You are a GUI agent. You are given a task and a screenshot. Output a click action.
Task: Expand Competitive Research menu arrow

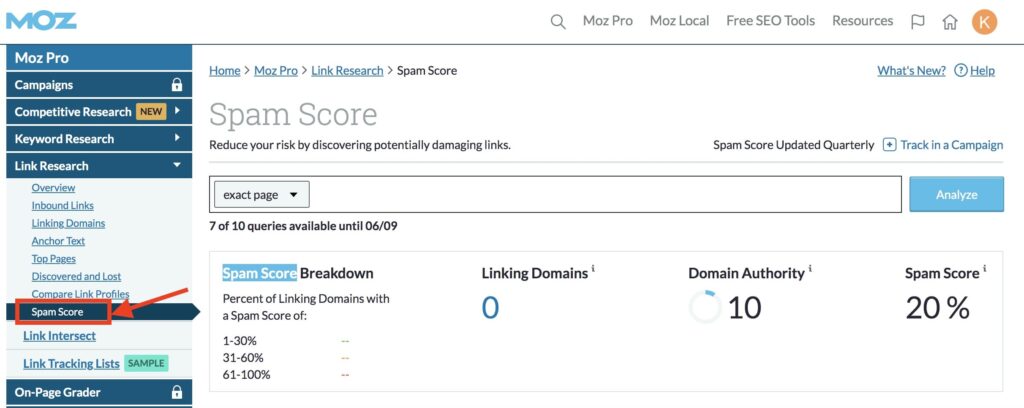point(177,112)
